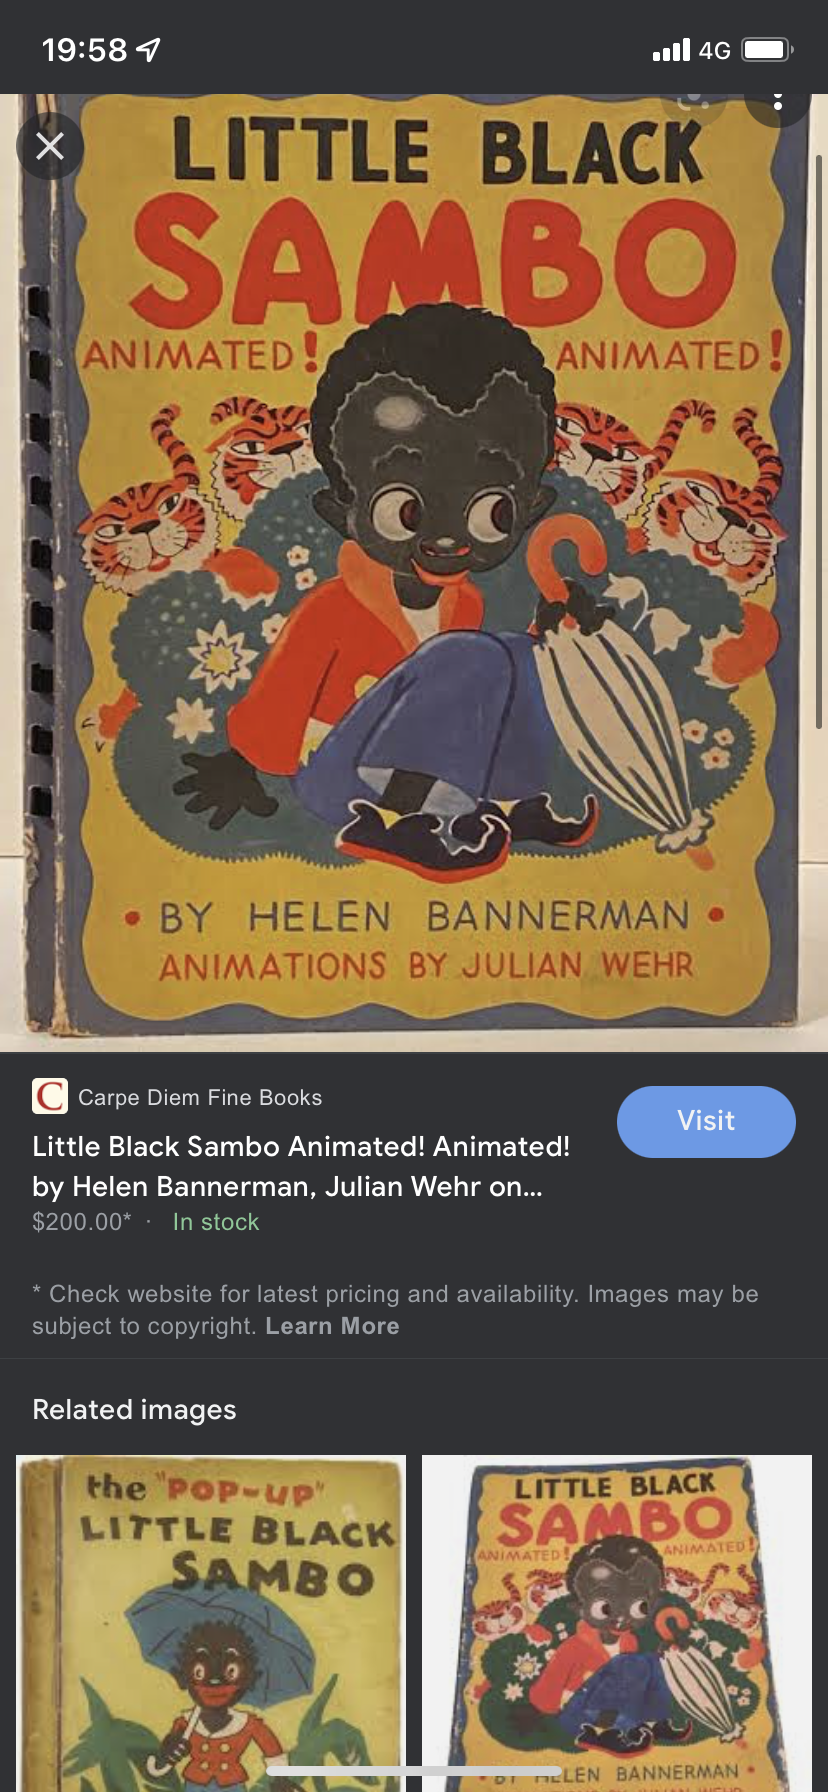
Task: Tap the Carpe Diem Fine Books source name
Action: [x=200, y=1097]
